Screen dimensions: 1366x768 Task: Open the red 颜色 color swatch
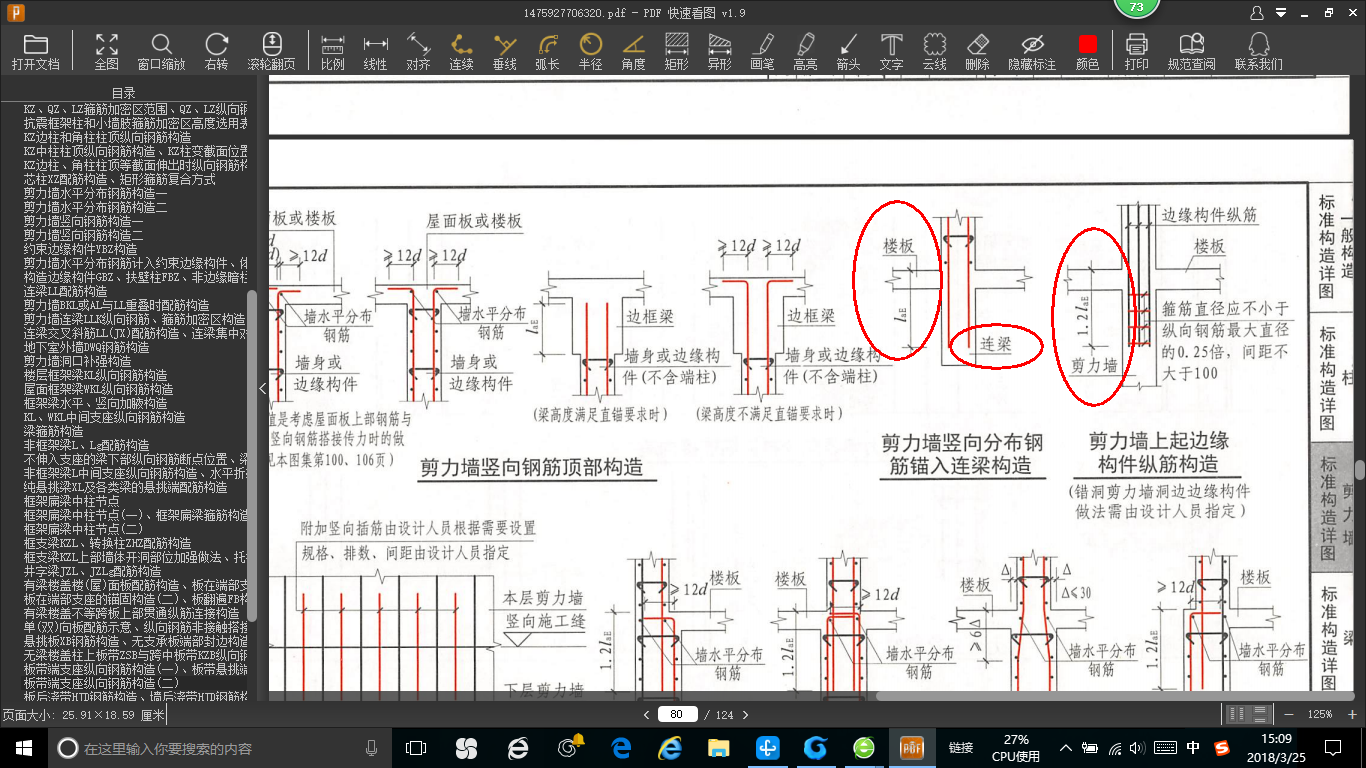(x=1087, y=51)
